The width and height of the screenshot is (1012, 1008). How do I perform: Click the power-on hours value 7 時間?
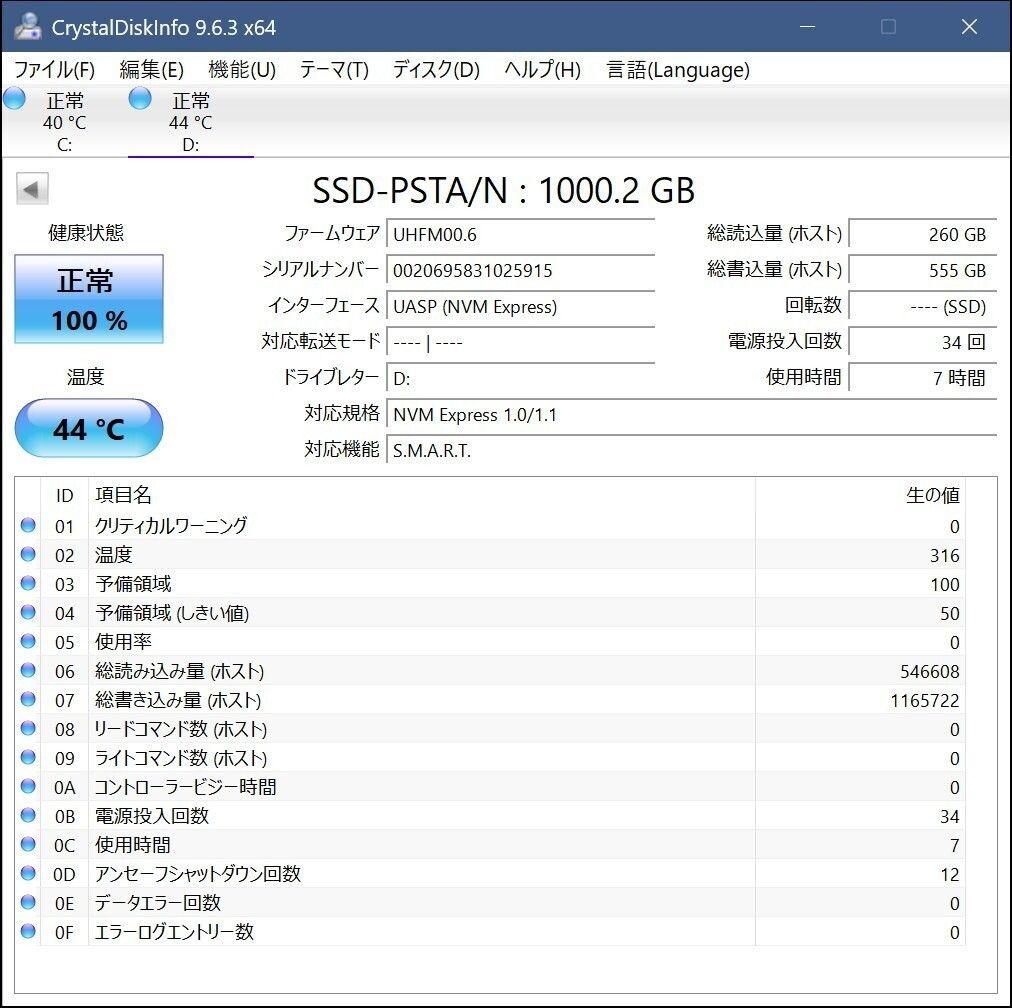point(923,378)
